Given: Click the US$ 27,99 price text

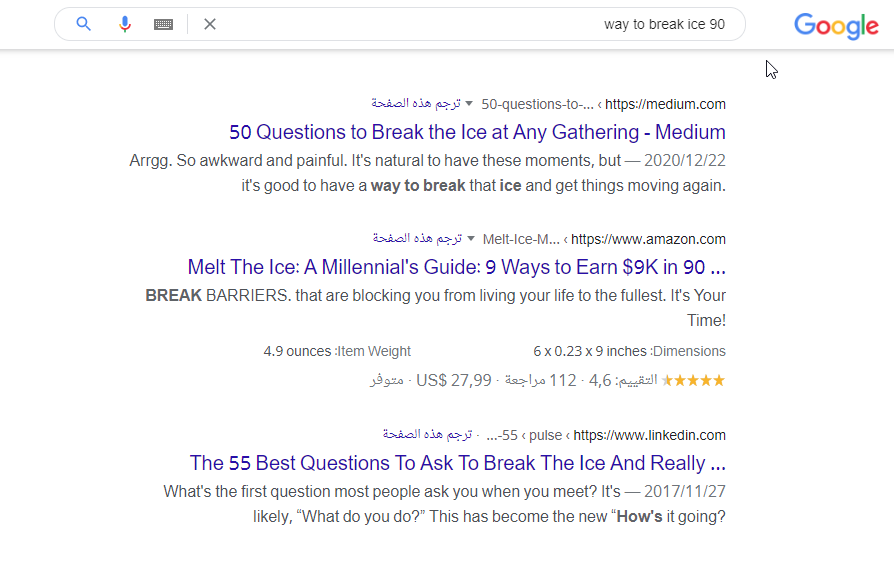Looking at the screenshot, I should [454, 380].
